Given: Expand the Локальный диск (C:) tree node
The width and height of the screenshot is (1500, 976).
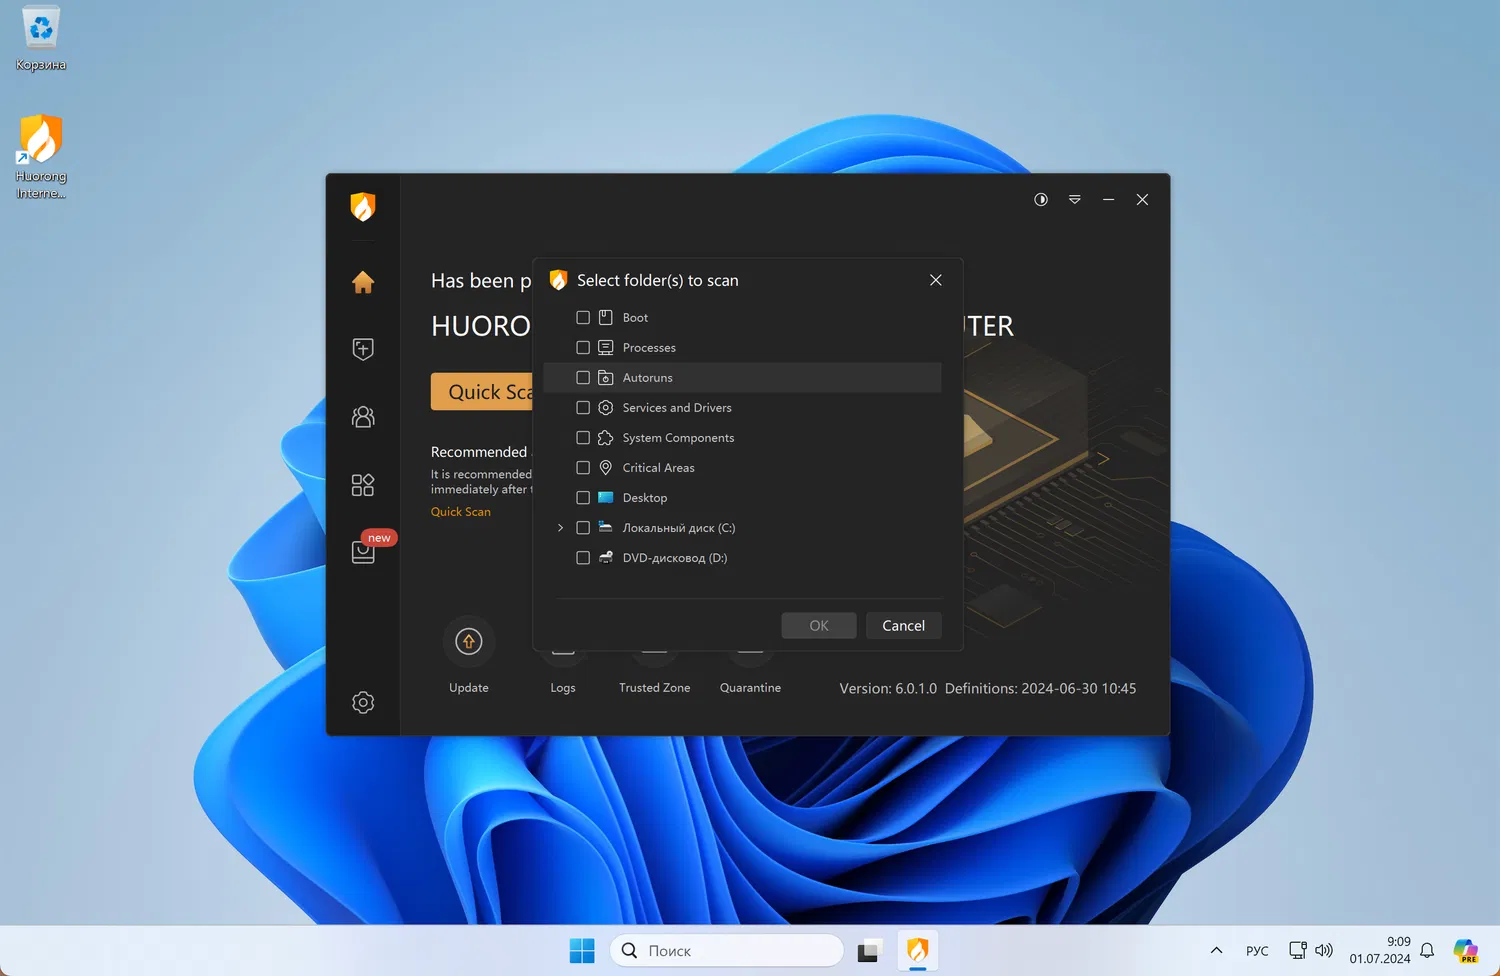Looking at the screenshot, I should tap(560, 528).
